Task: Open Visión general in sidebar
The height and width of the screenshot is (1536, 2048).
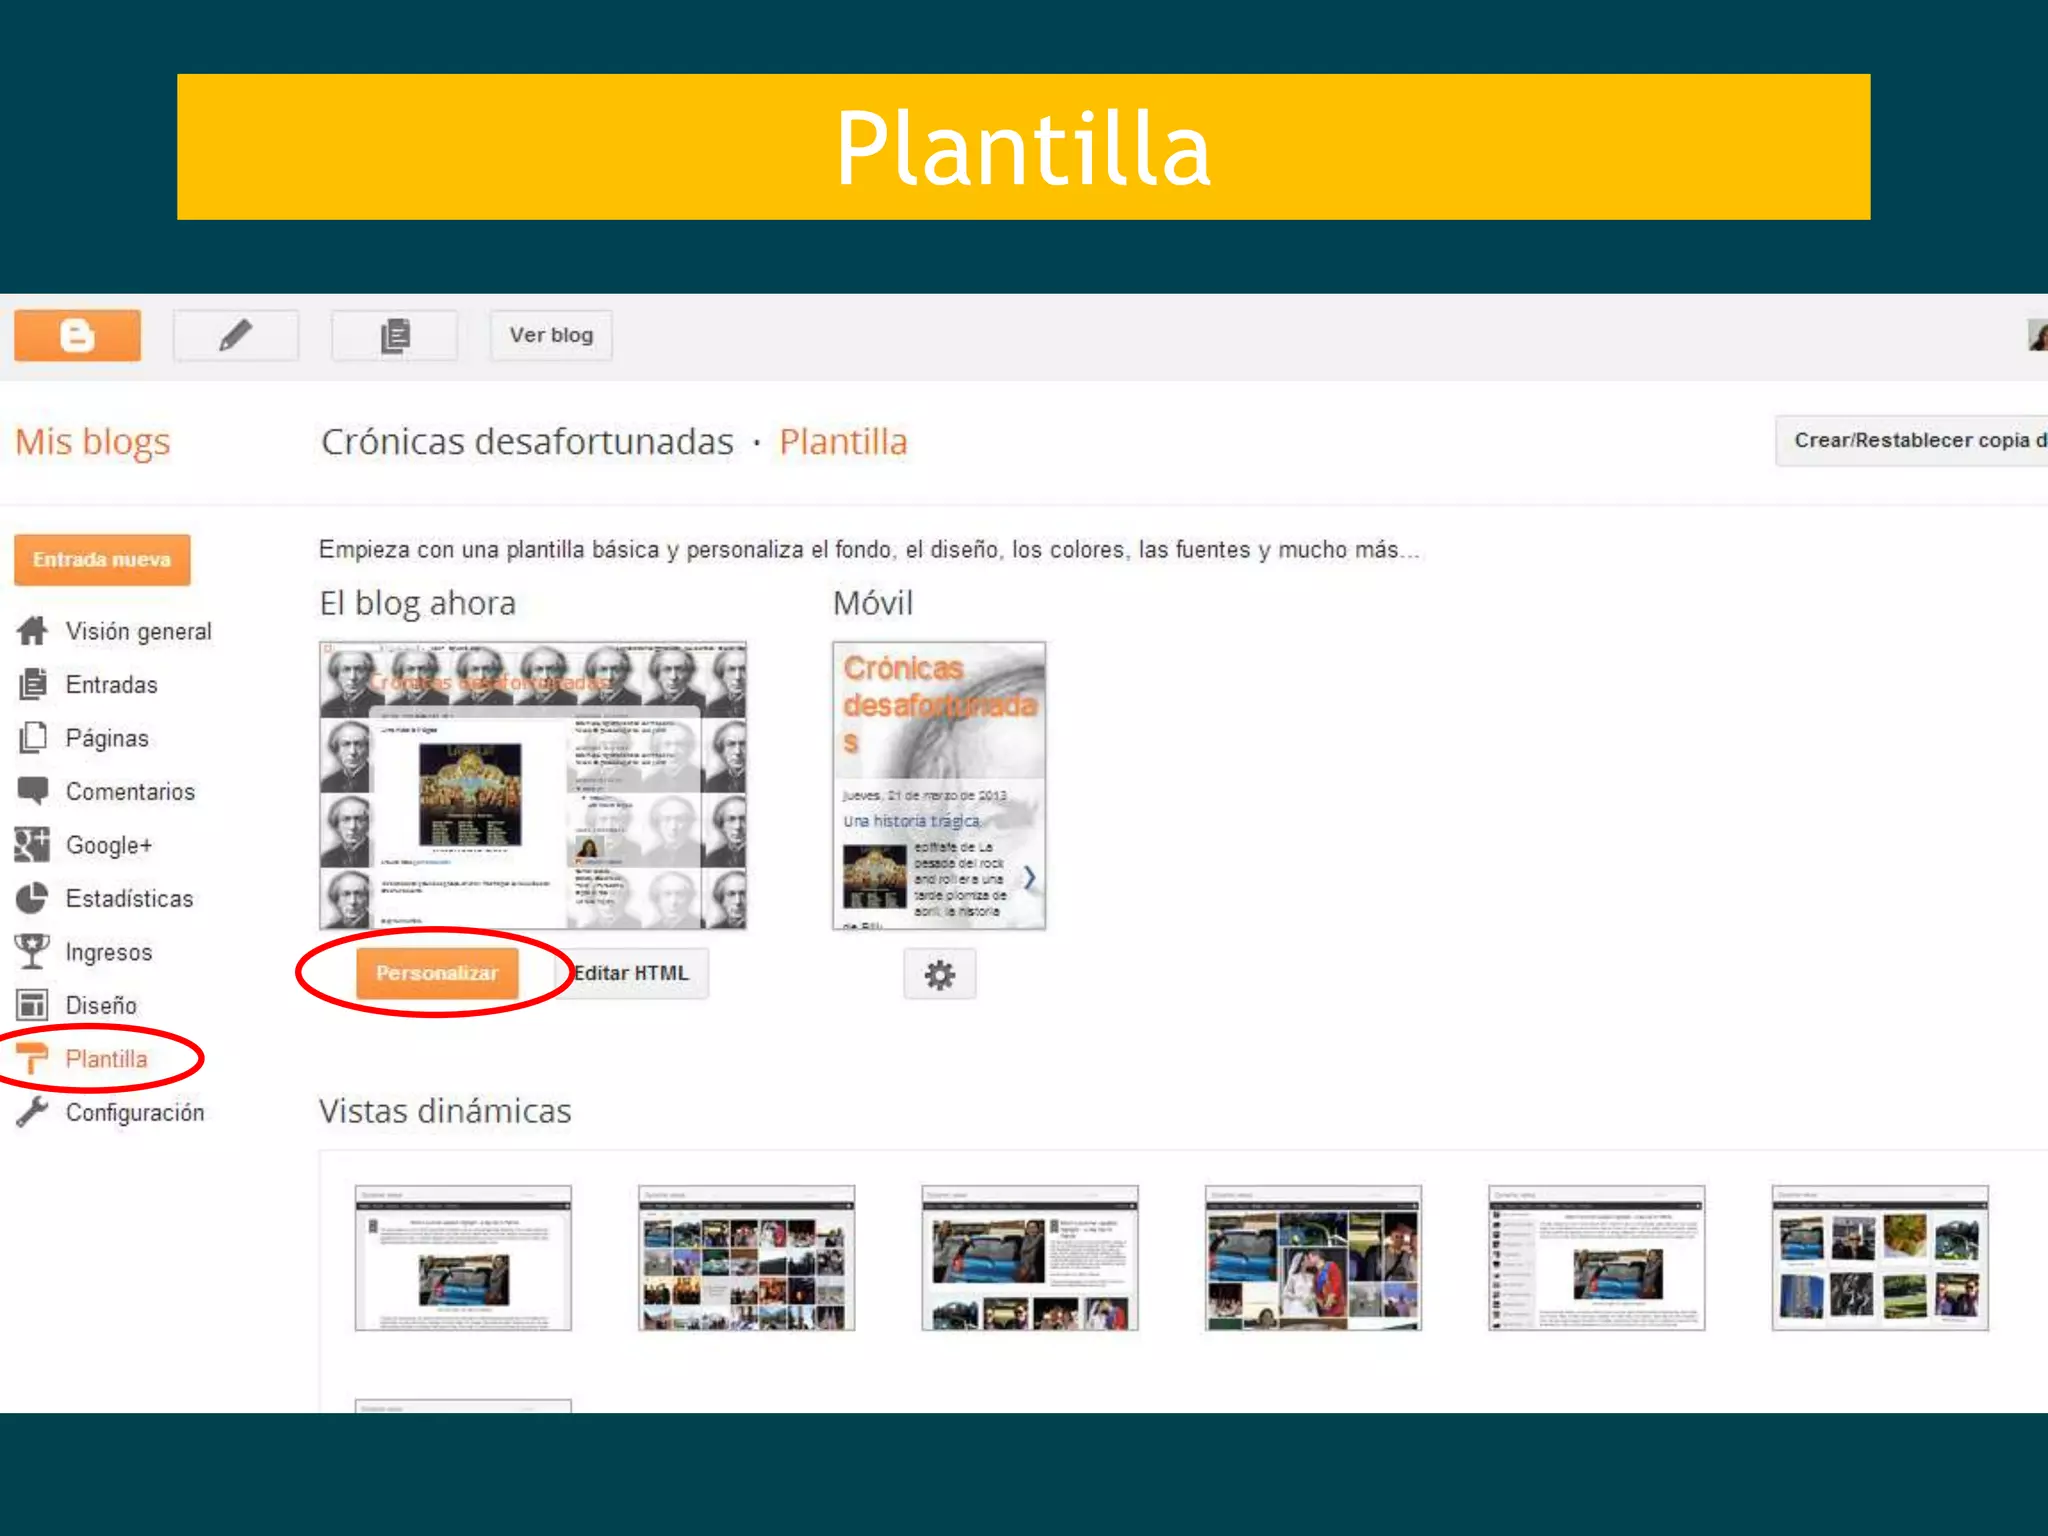Action: (139, 631)
